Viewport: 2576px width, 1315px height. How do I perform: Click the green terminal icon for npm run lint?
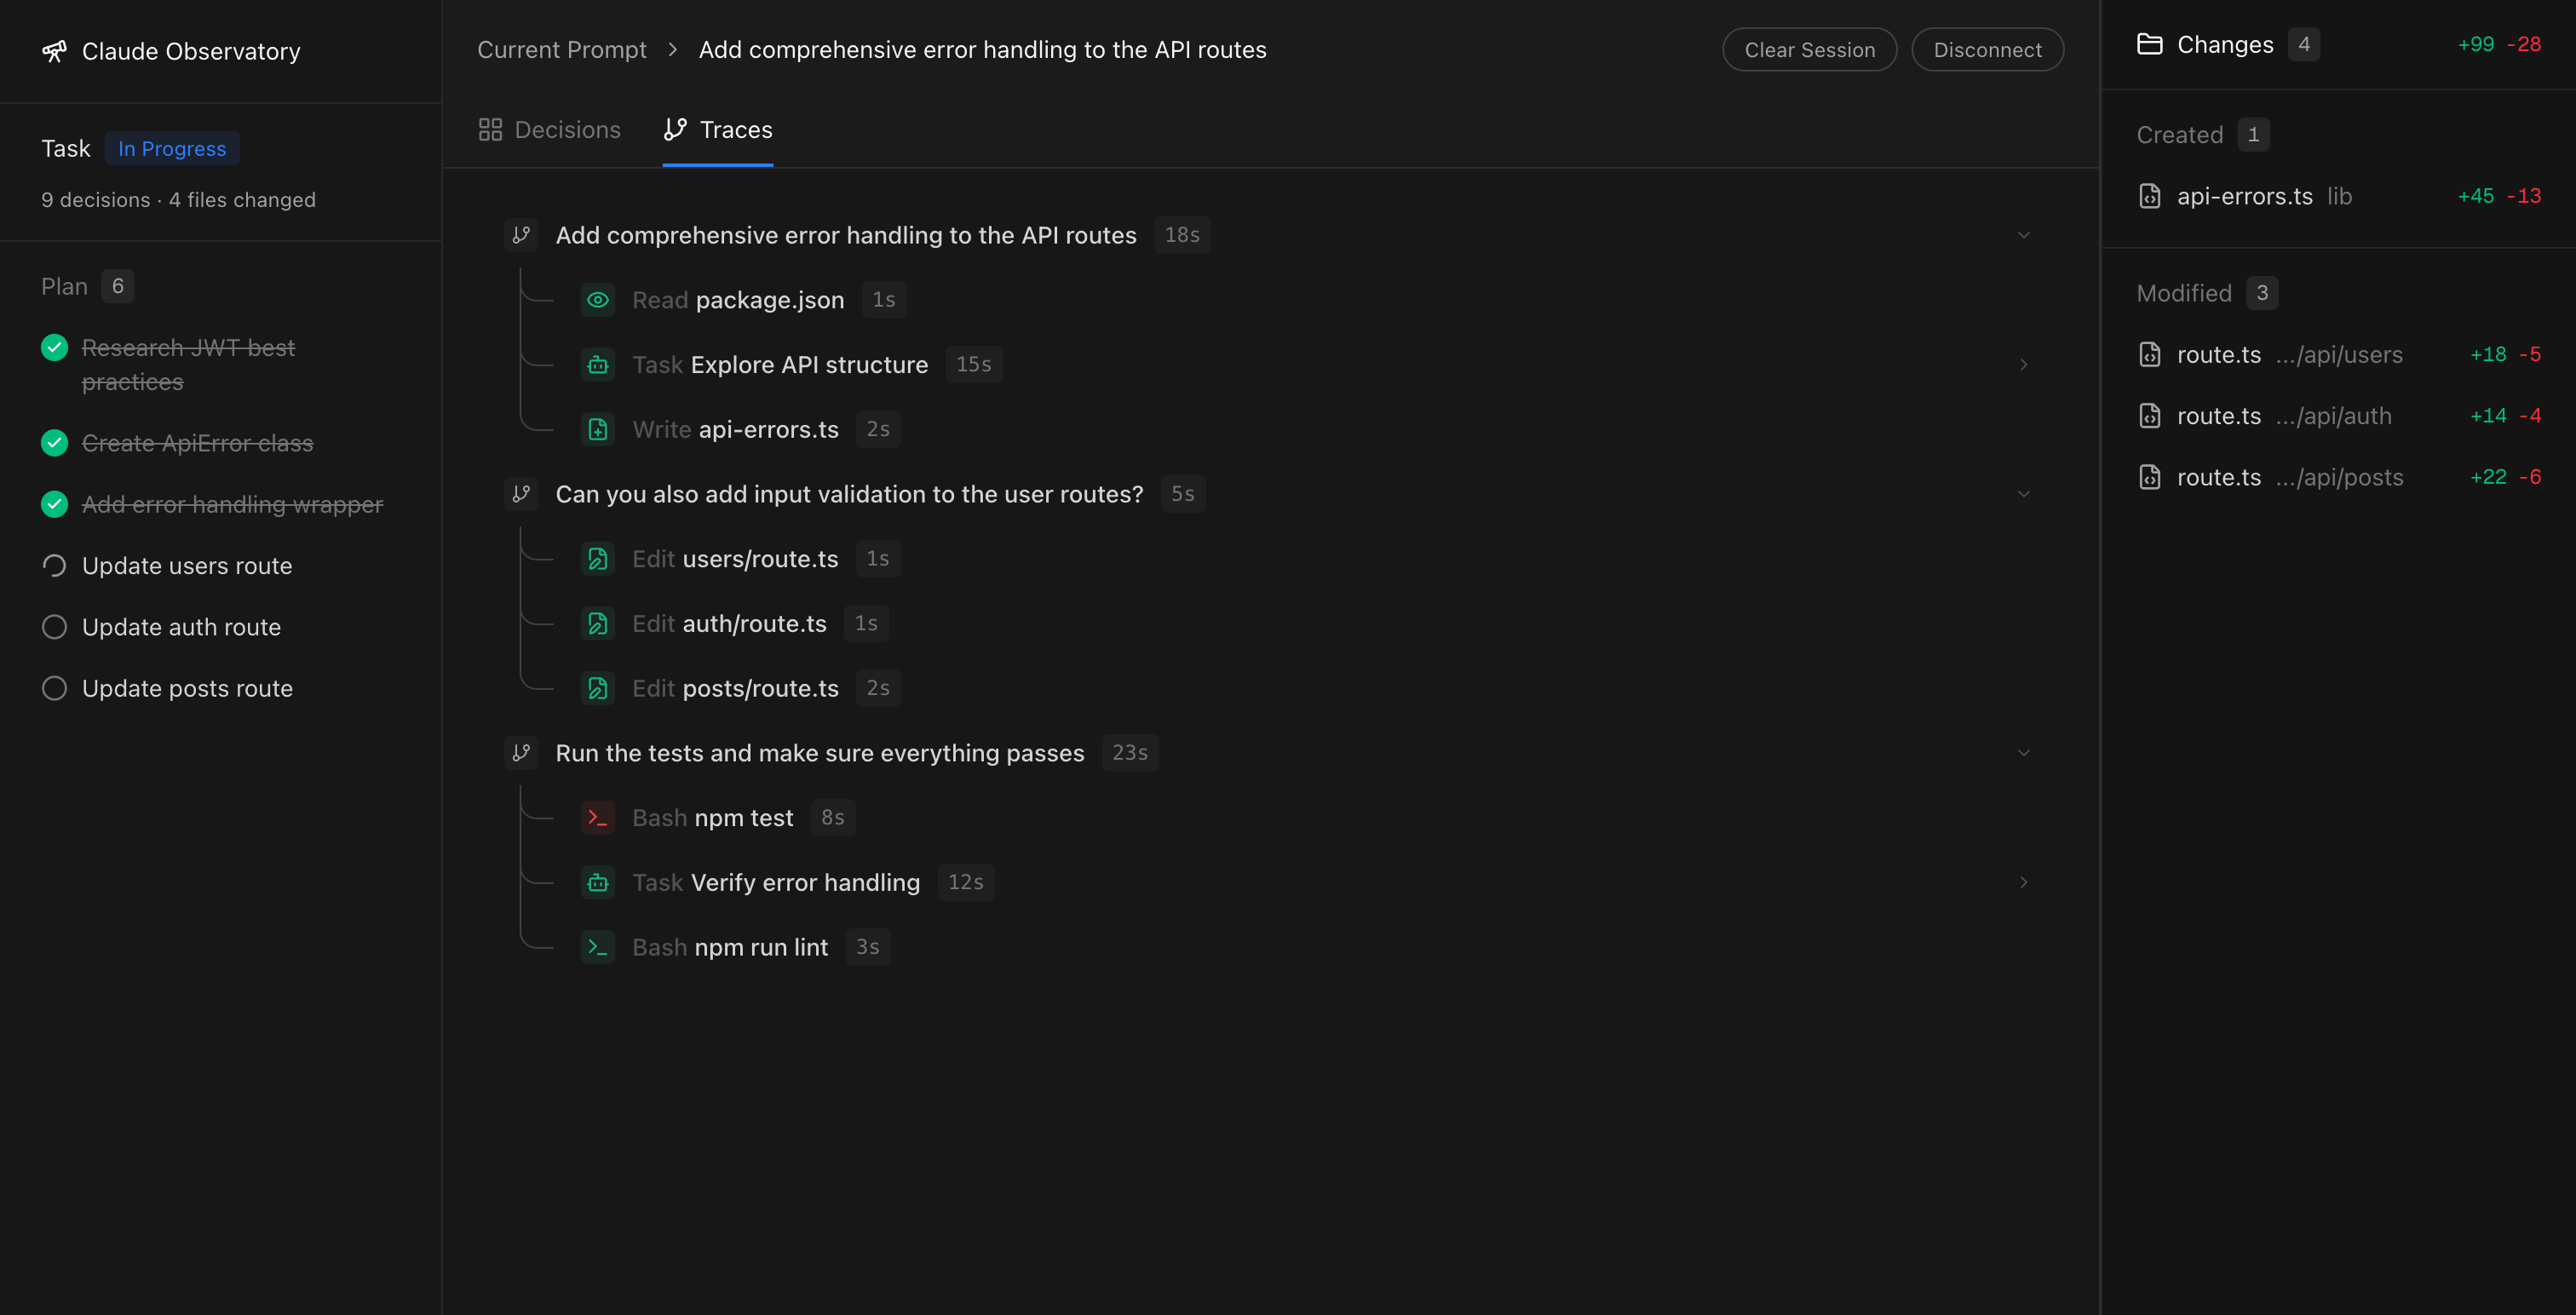coord(597,947)
